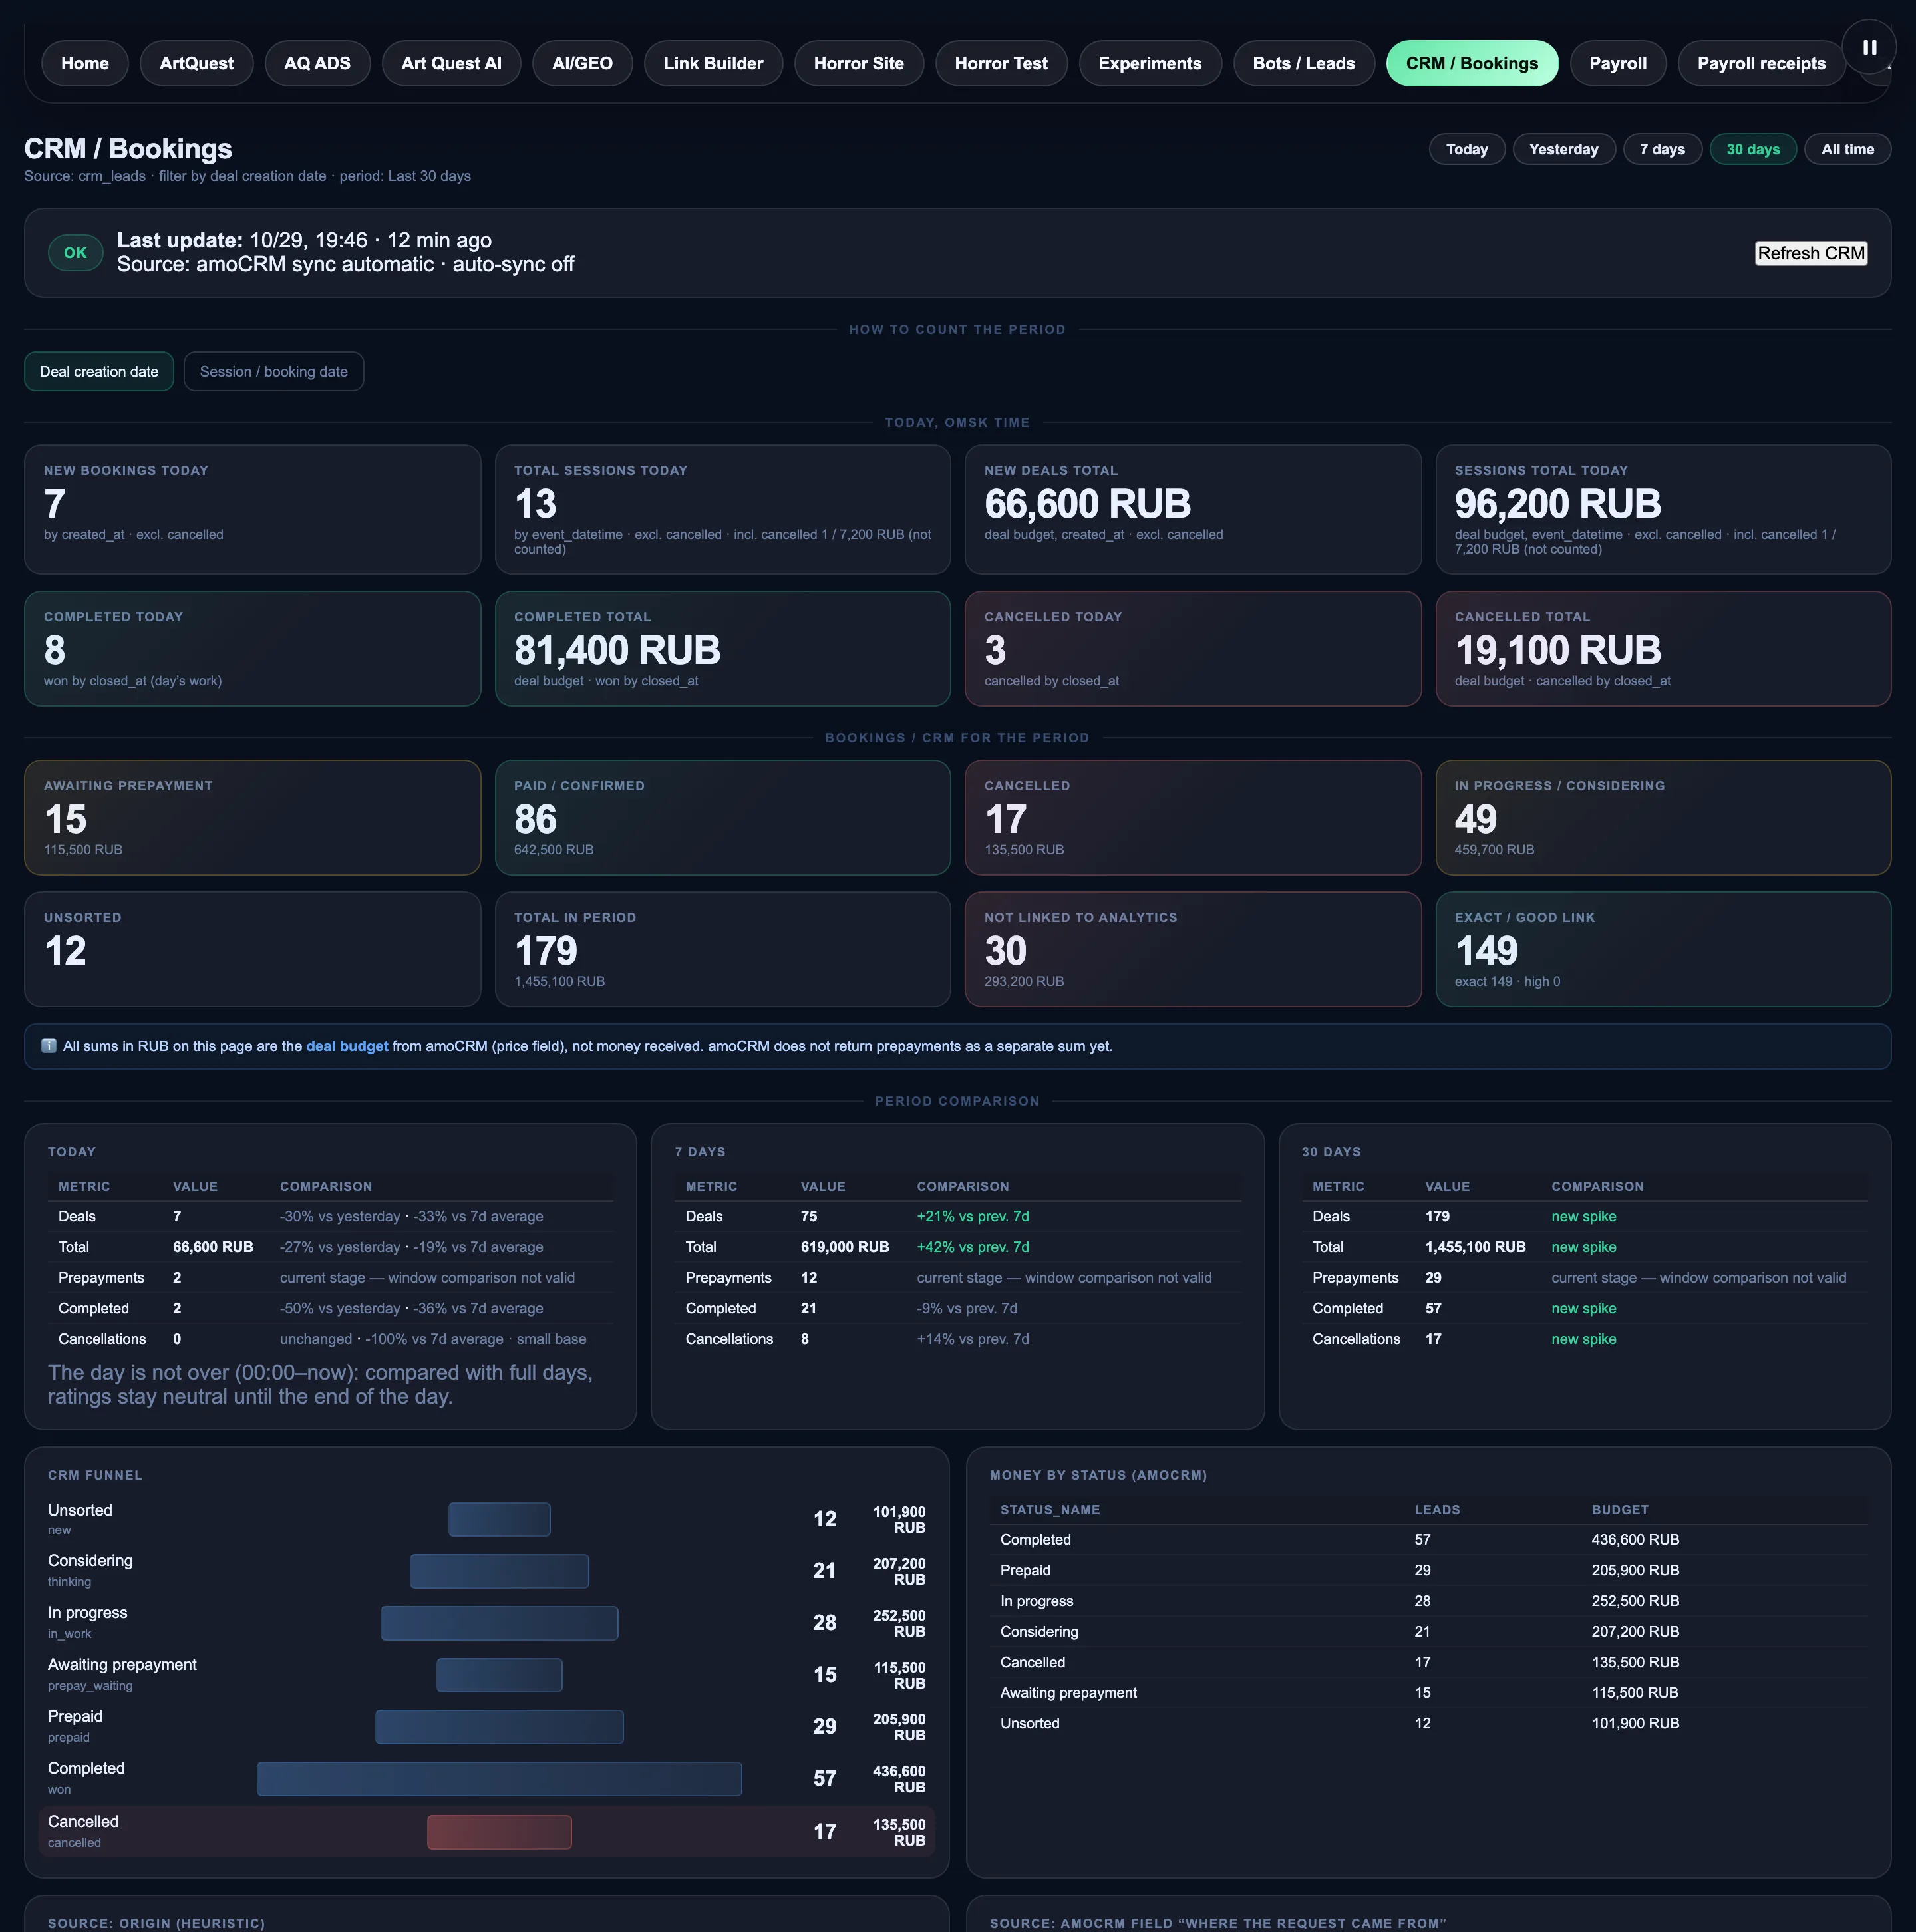
Task: Click the In progress funnel bar
Action: (499, 1622)
